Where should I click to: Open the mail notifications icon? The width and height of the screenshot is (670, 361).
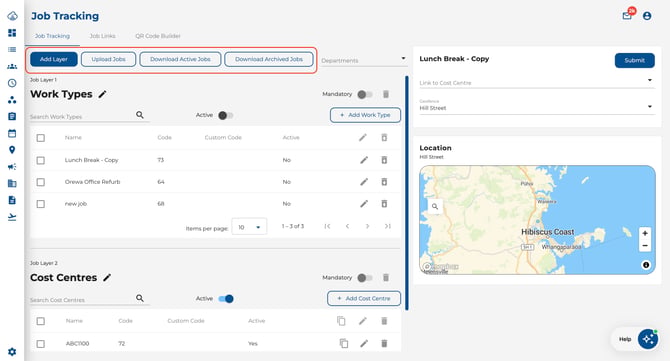pos(627,16)
